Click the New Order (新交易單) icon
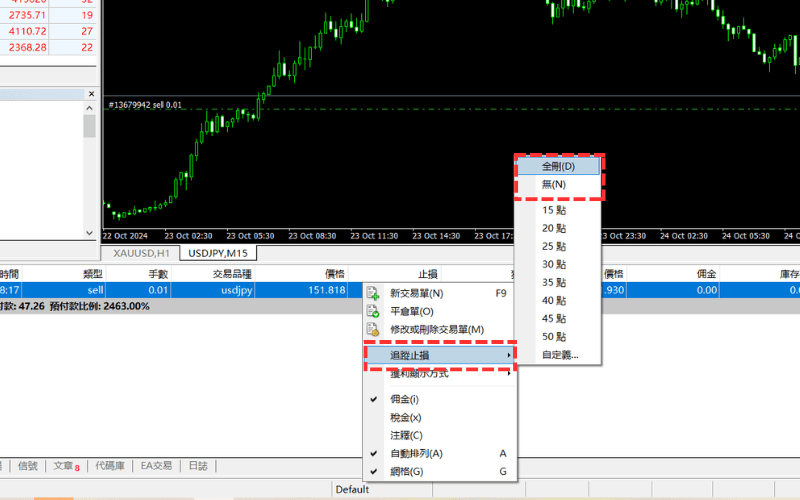This screenshot has width=800, height=500. coord(374,294)
